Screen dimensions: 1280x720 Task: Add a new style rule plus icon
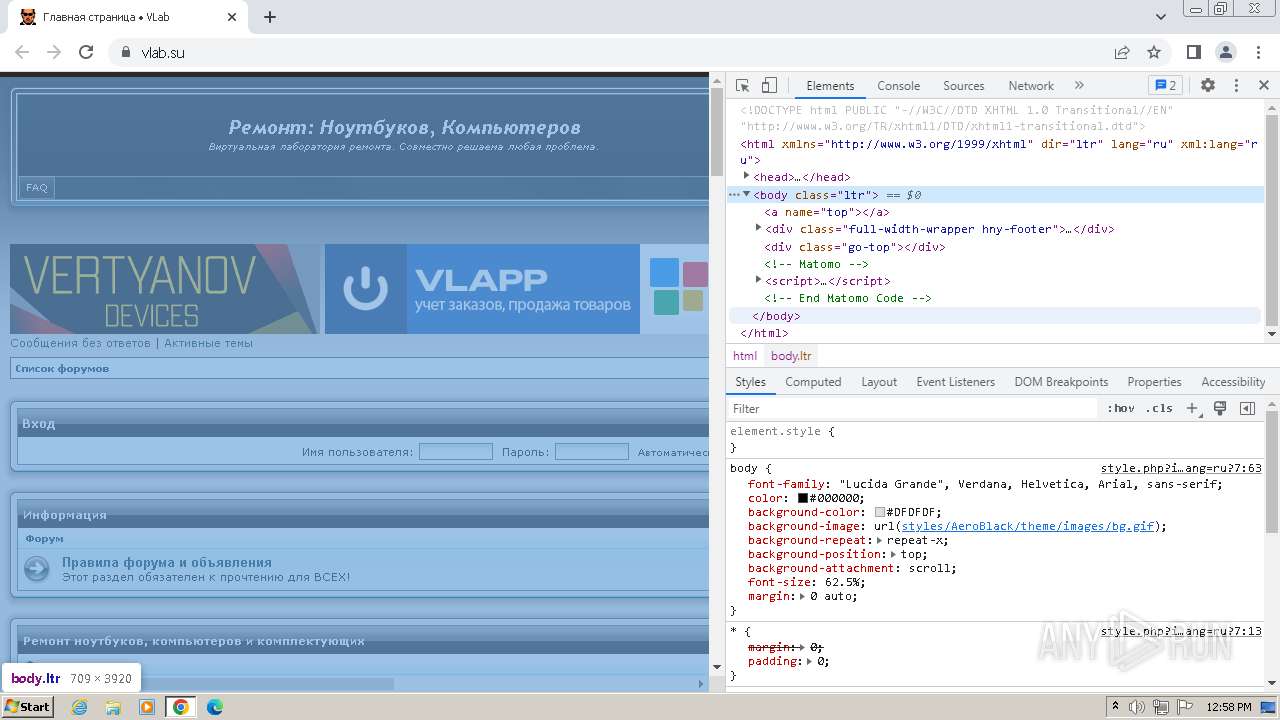[x=1192, y=409]
